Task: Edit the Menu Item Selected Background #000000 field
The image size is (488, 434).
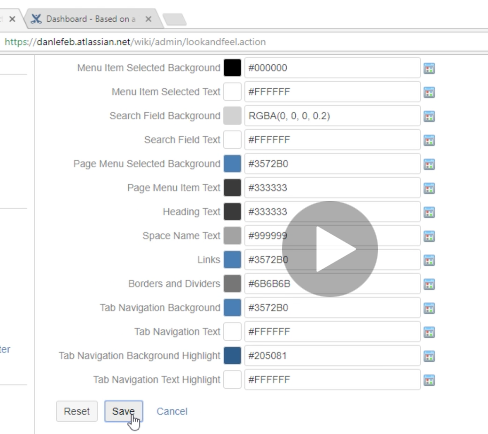Action: [332, 68]
